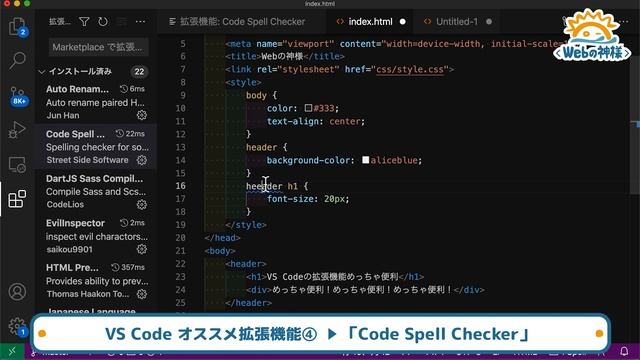Open settings gear for DartJS Sass Compiler
The height and width of the screenshot is (360, 640).
coord(142,204)
